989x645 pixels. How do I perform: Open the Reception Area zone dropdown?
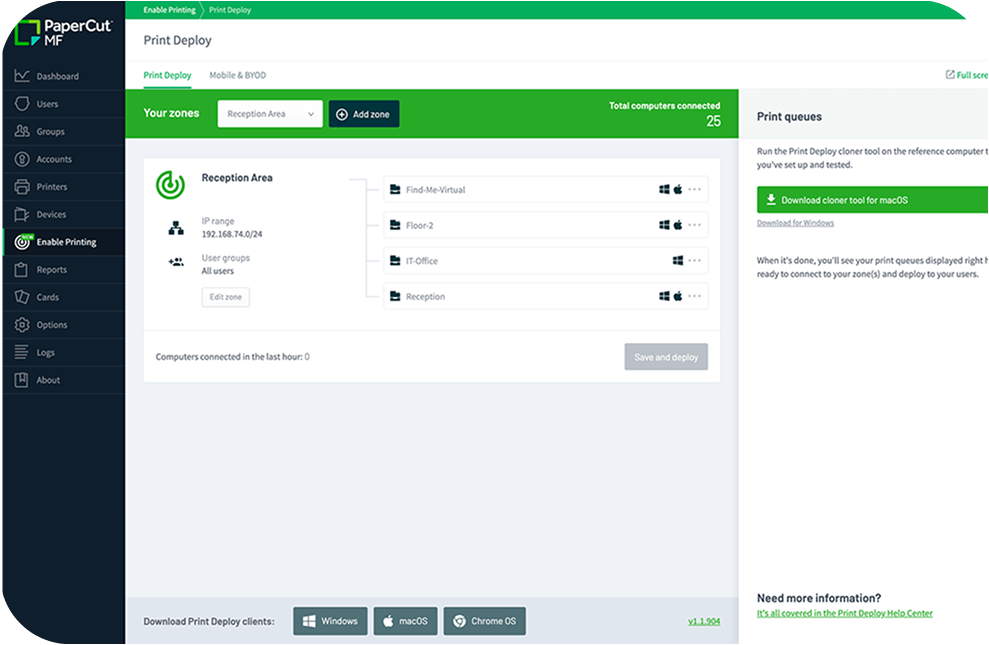pyautogui.click(x=270, y=113)
